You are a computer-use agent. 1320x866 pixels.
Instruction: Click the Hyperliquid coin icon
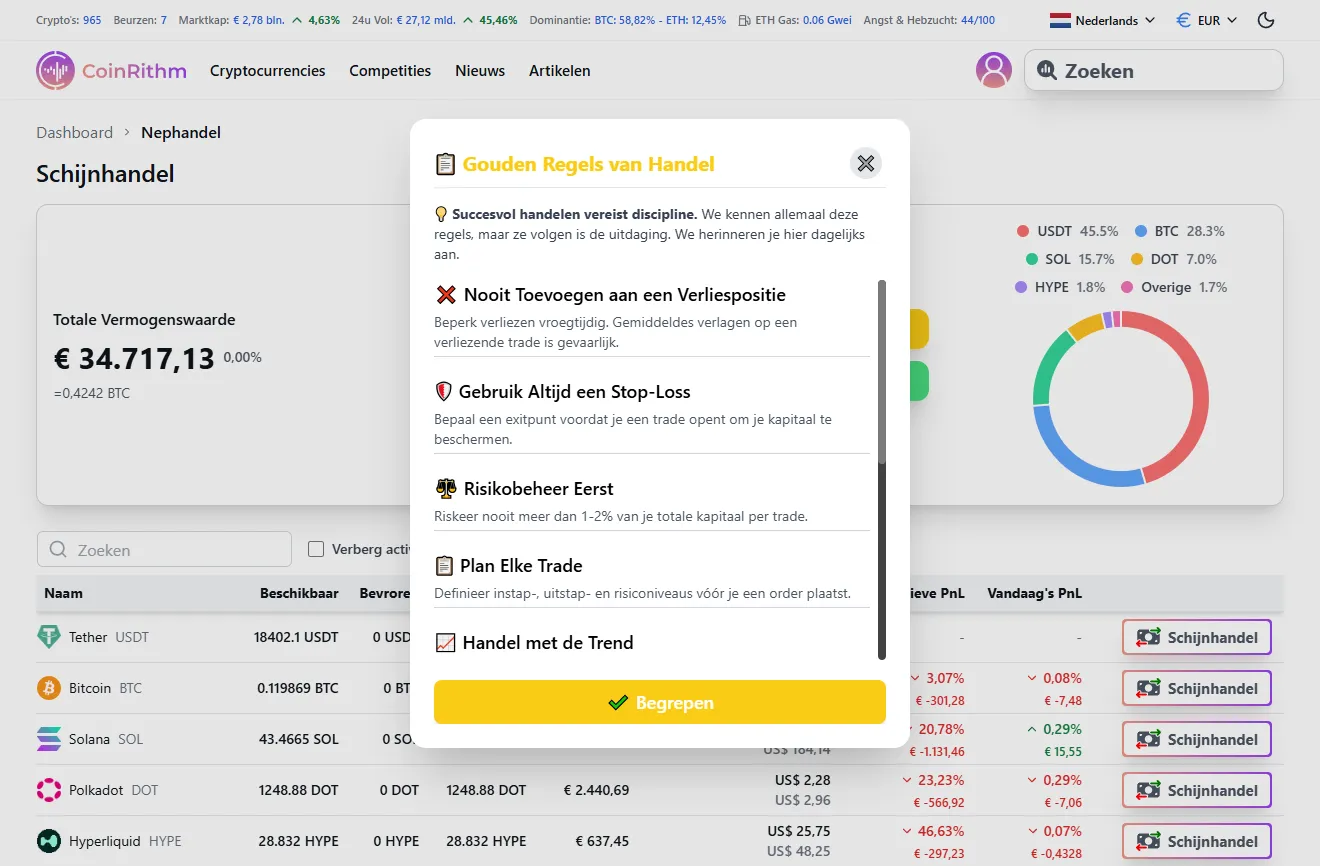[48, 841]
